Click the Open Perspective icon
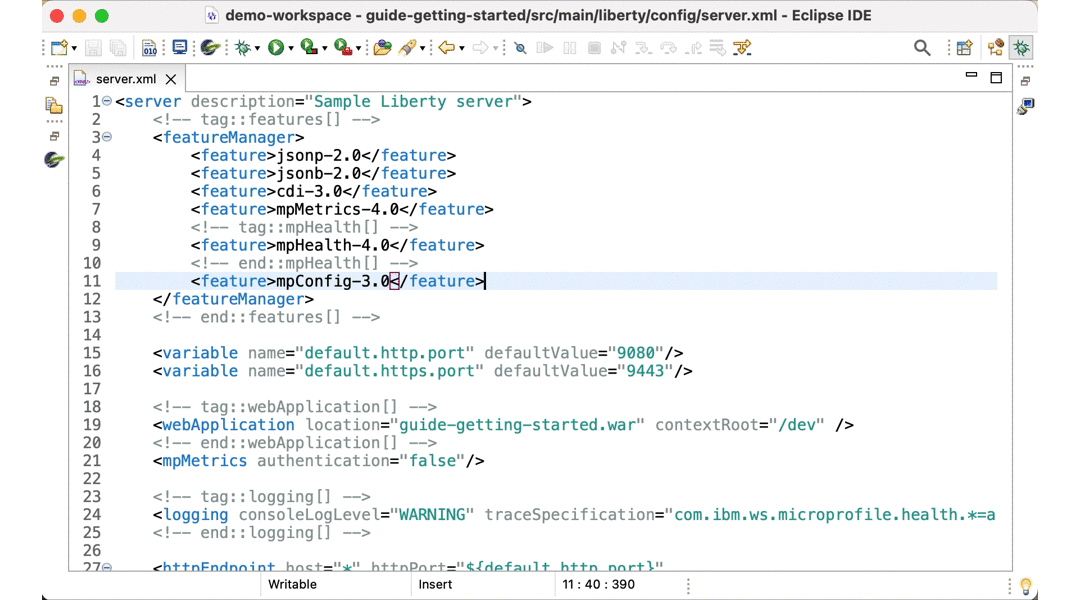This screenshot has height=600, width=1080. 964,48
